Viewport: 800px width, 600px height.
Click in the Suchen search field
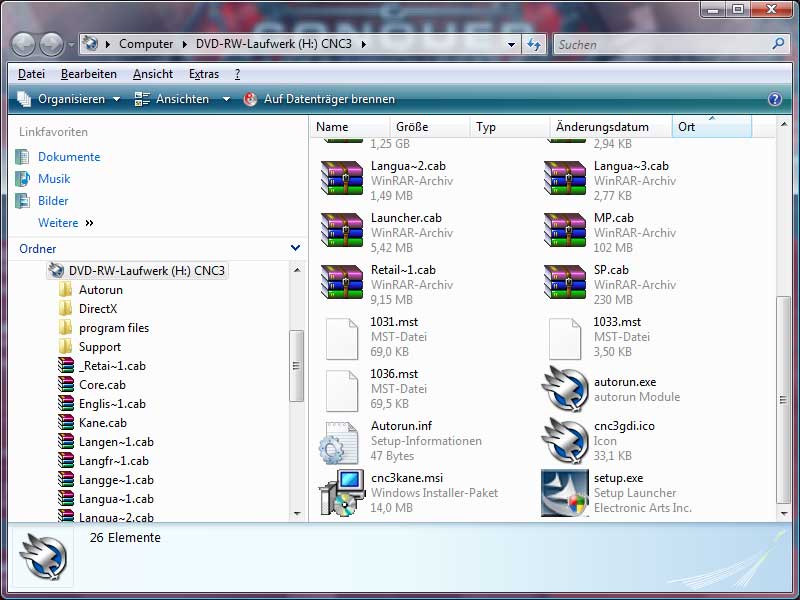coord(660,45)
